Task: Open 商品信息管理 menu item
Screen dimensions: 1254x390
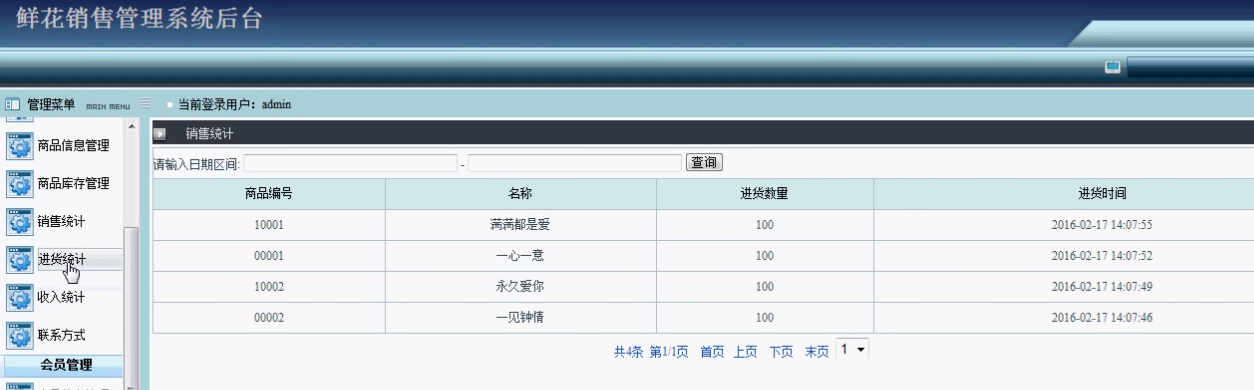Action: [x=73, y=146]
